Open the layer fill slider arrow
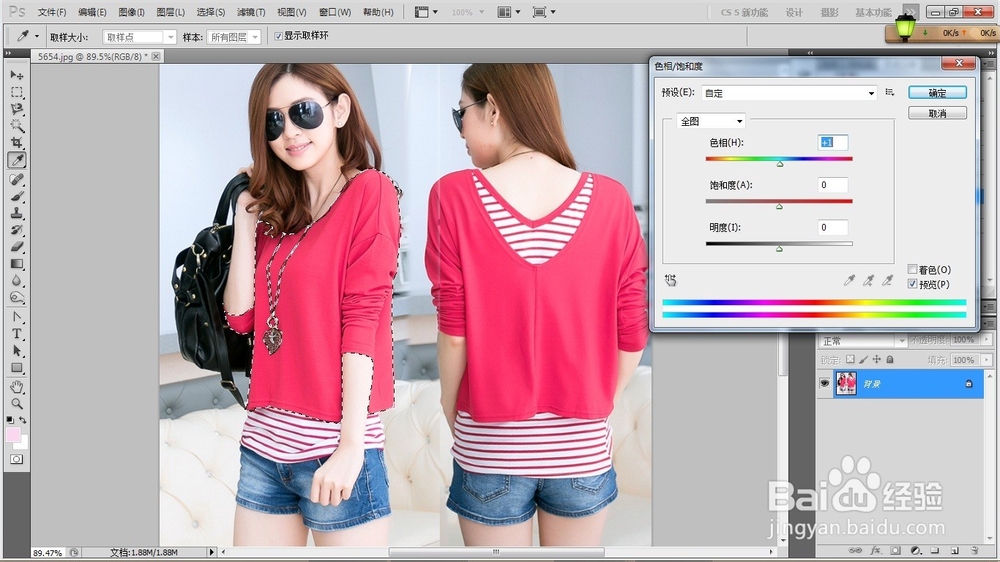 [x=987, y=360]
